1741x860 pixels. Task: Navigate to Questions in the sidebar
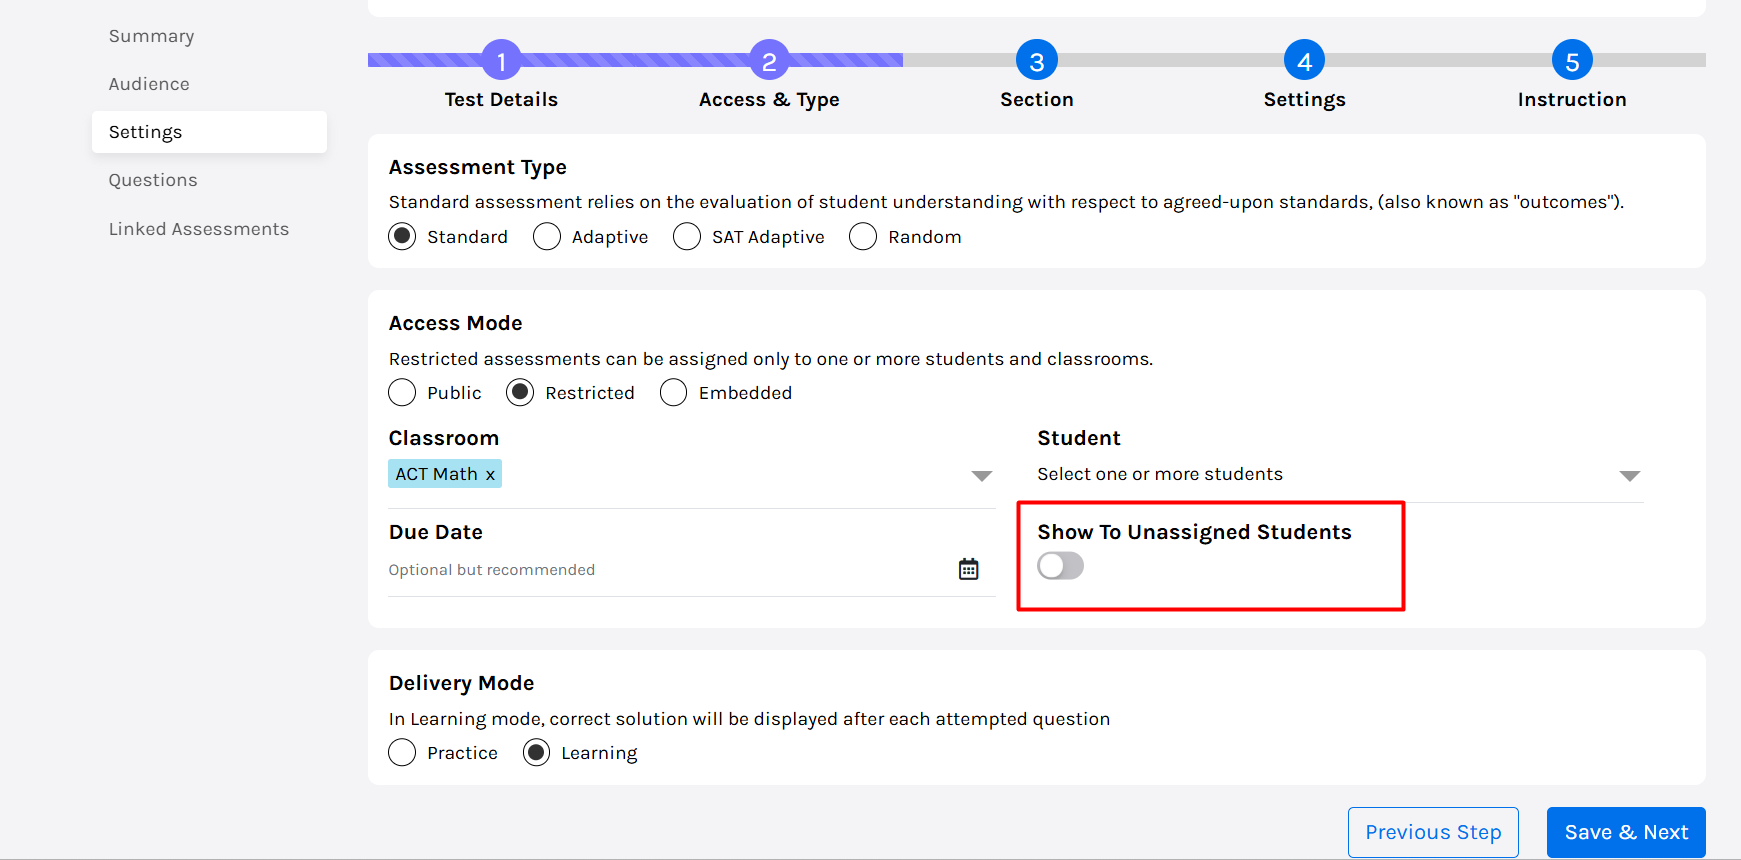[153, 180]
